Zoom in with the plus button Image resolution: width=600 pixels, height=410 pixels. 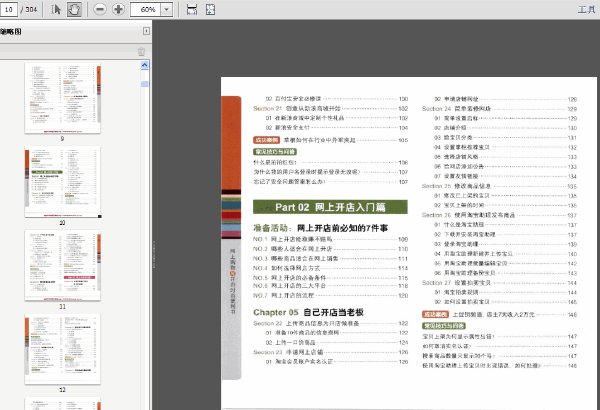[118, 9]
